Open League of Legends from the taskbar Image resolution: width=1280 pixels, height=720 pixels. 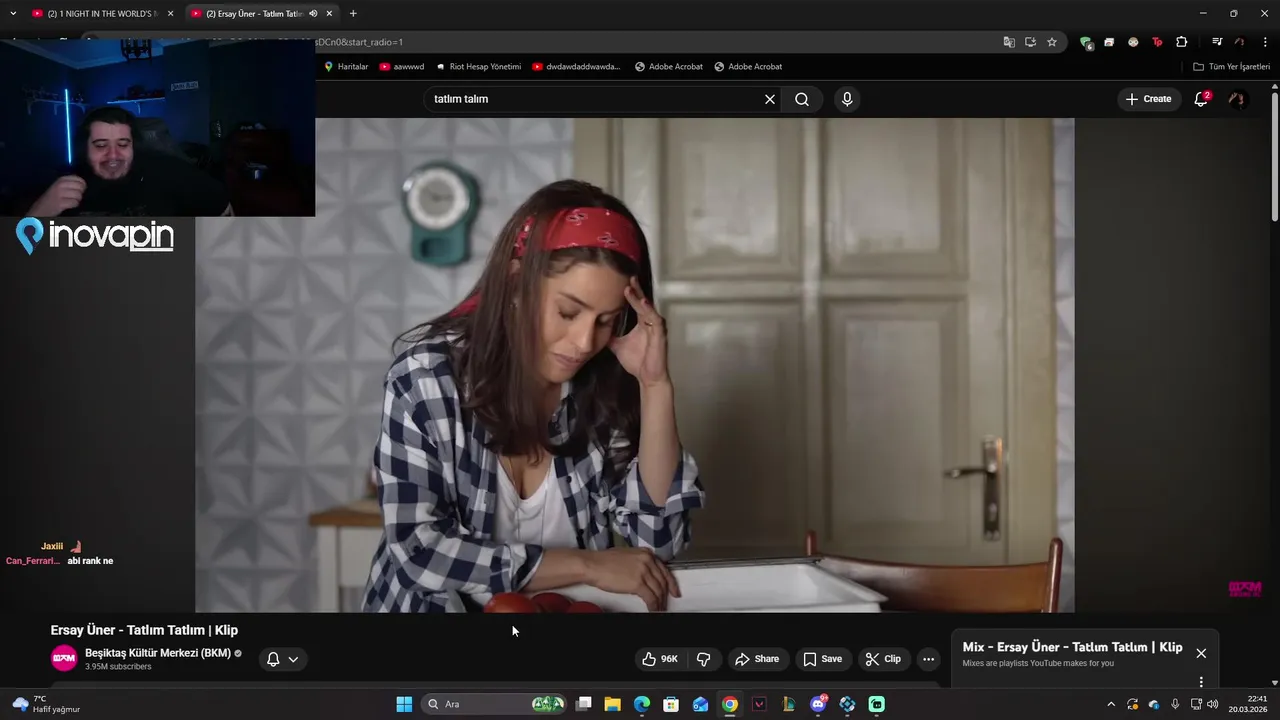coord(789,704)
